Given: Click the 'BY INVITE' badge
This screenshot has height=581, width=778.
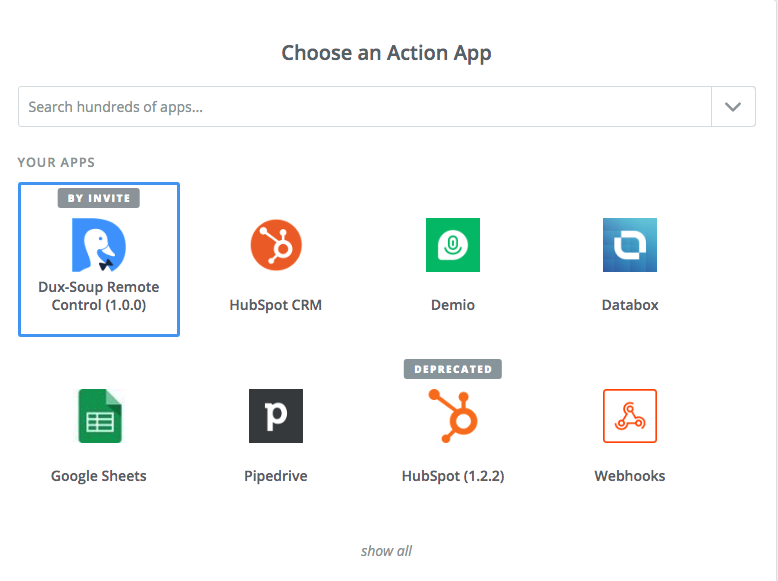Looking at the screenshot, I should pyautogui.click(x=99, y=198).
